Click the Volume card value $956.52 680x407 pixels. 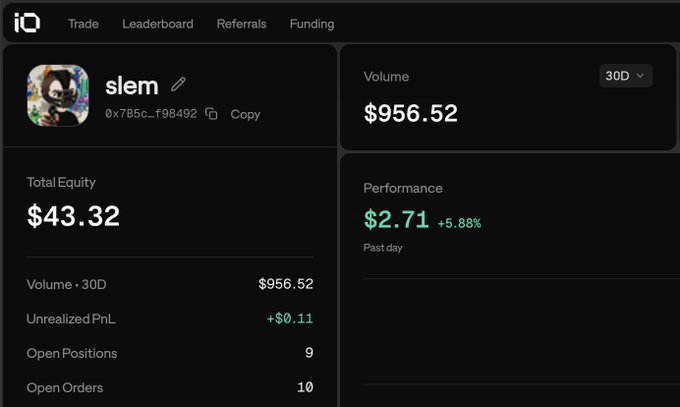(x=411, y=113)
